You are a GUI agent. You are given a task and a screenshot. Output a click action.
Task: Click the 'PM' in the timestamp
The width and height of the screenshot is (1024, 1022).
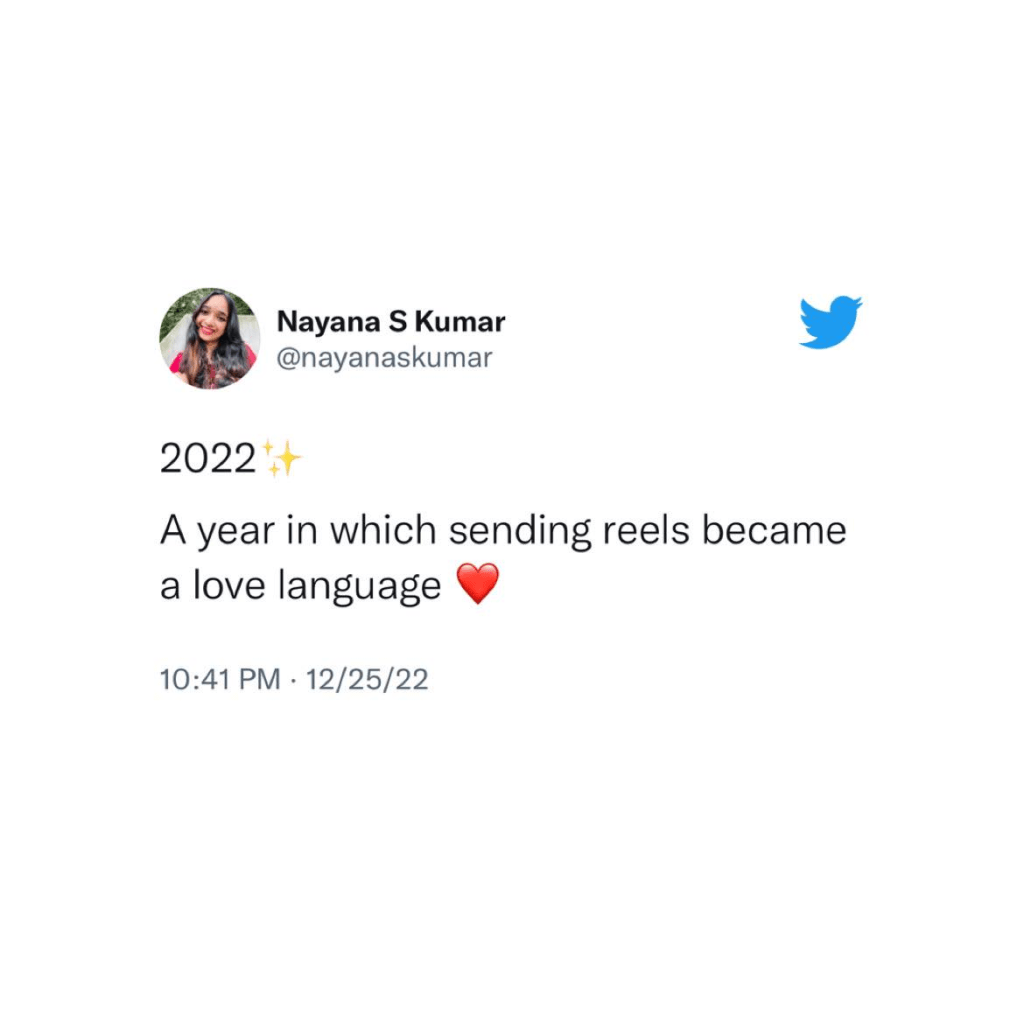(x=260, y=679)
